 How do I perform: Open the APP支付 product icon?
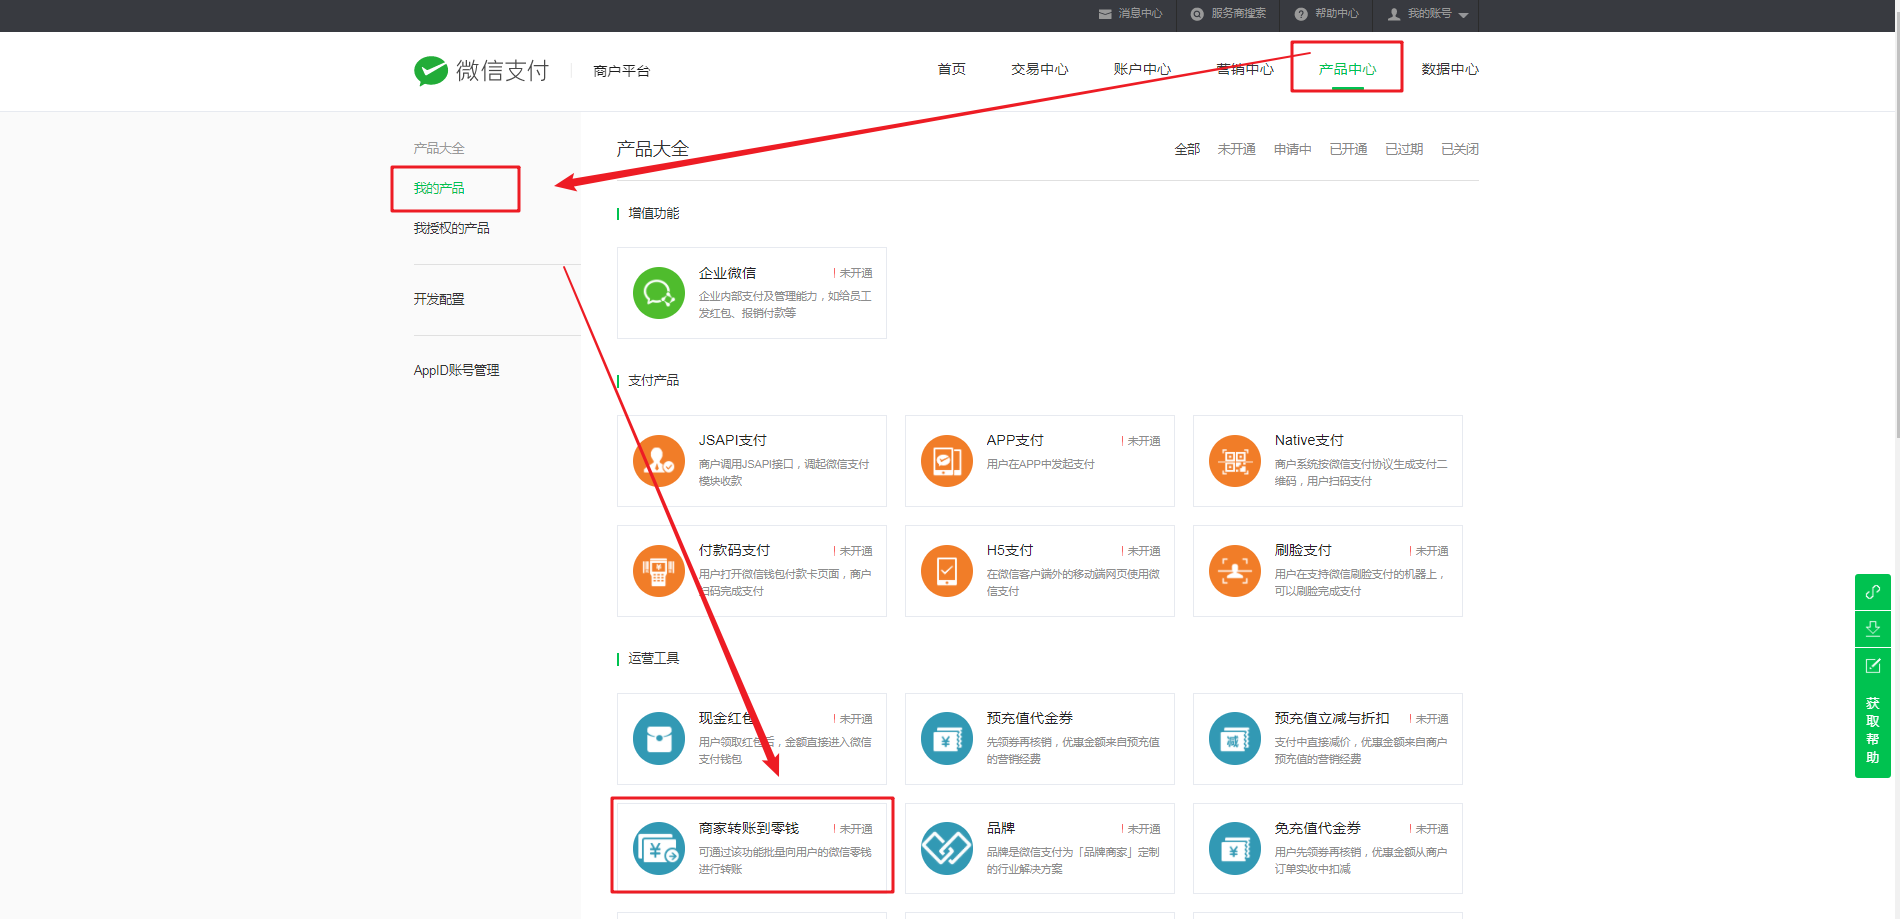947,461
